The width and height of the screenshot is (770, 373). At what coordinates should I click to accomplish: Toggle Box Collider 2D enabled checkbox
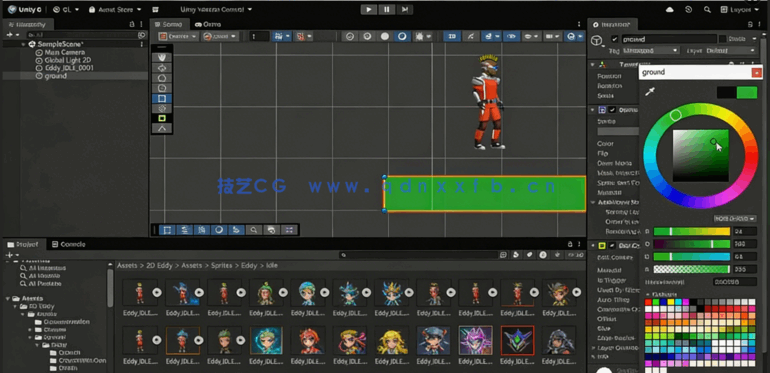tap(612, 245)
